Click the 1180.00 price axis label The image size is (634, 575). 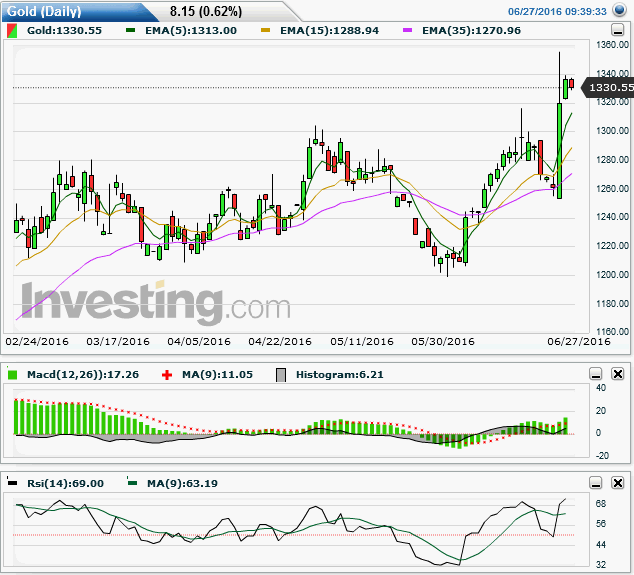click(613, 304)
